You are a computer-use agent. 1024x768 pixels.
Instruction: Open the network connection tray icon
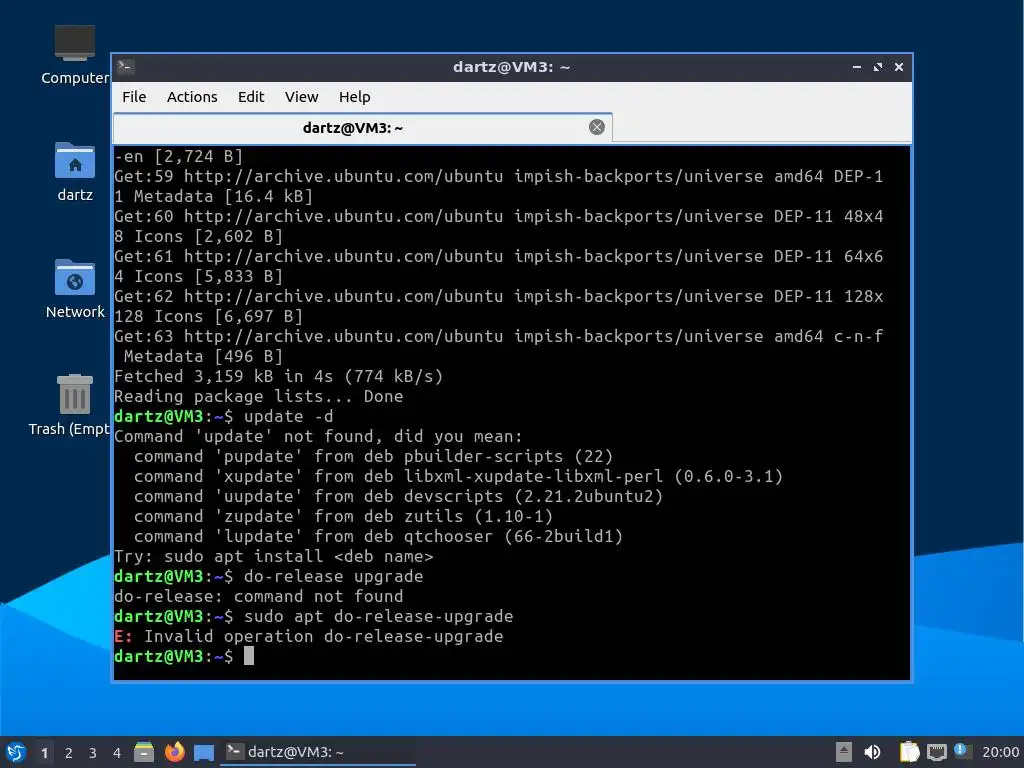click(x=936, y=752)
